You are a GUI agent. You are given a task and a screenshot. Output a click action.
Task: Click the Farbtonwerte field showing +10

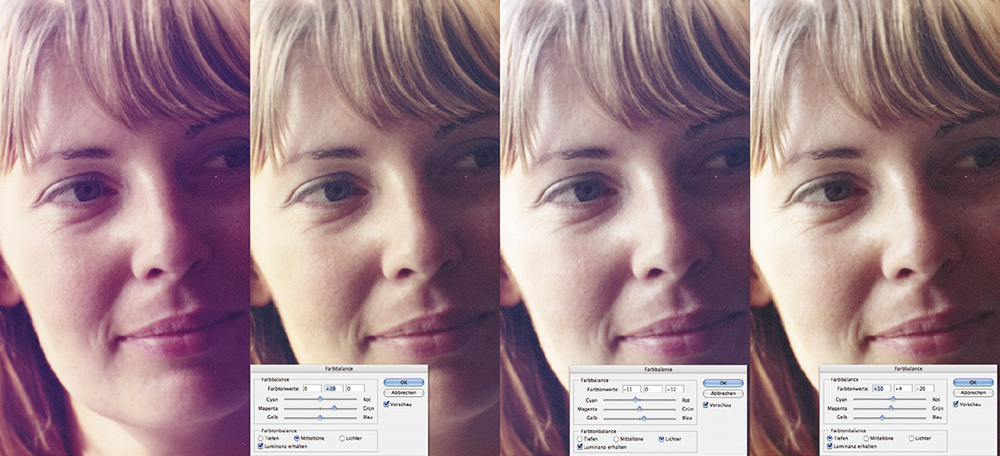point(881,388)
